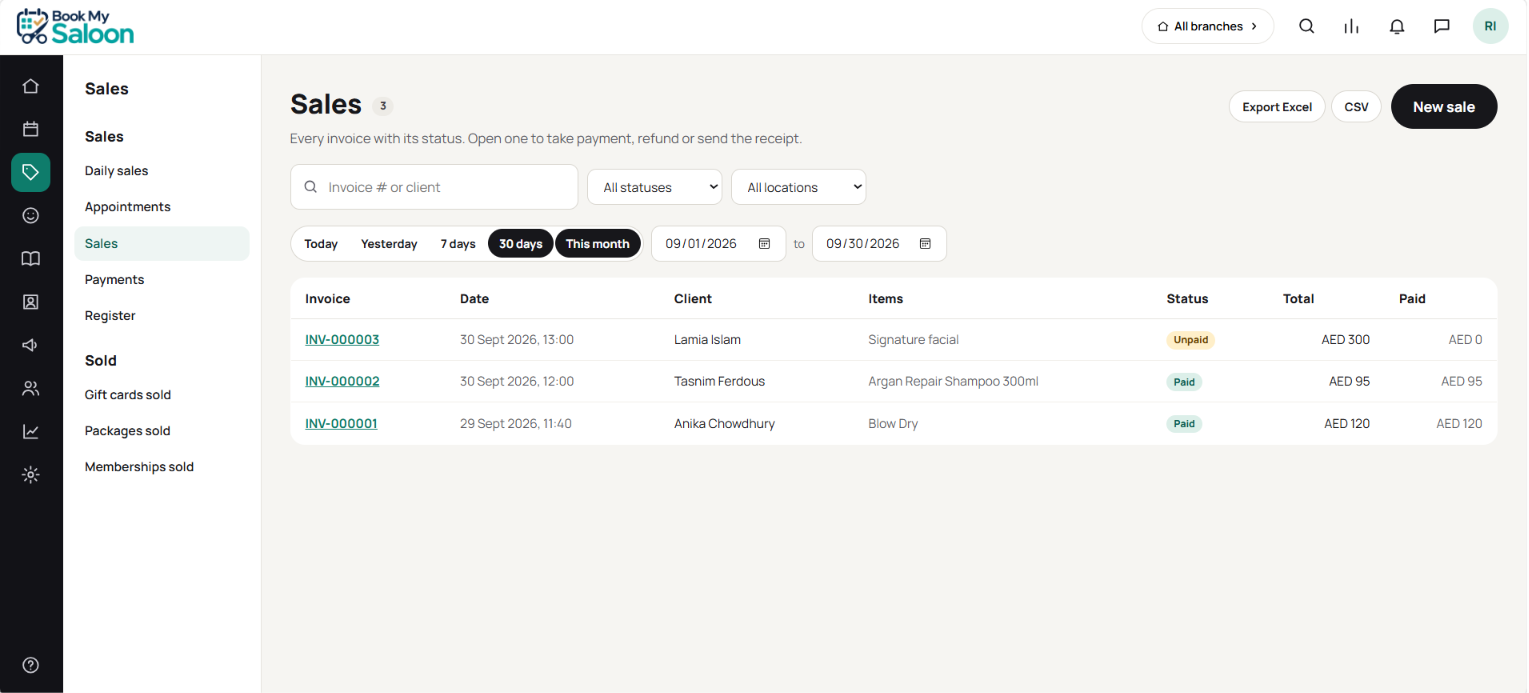
Task: Open the end date calendar picker icon
Action: coord(925,244)
